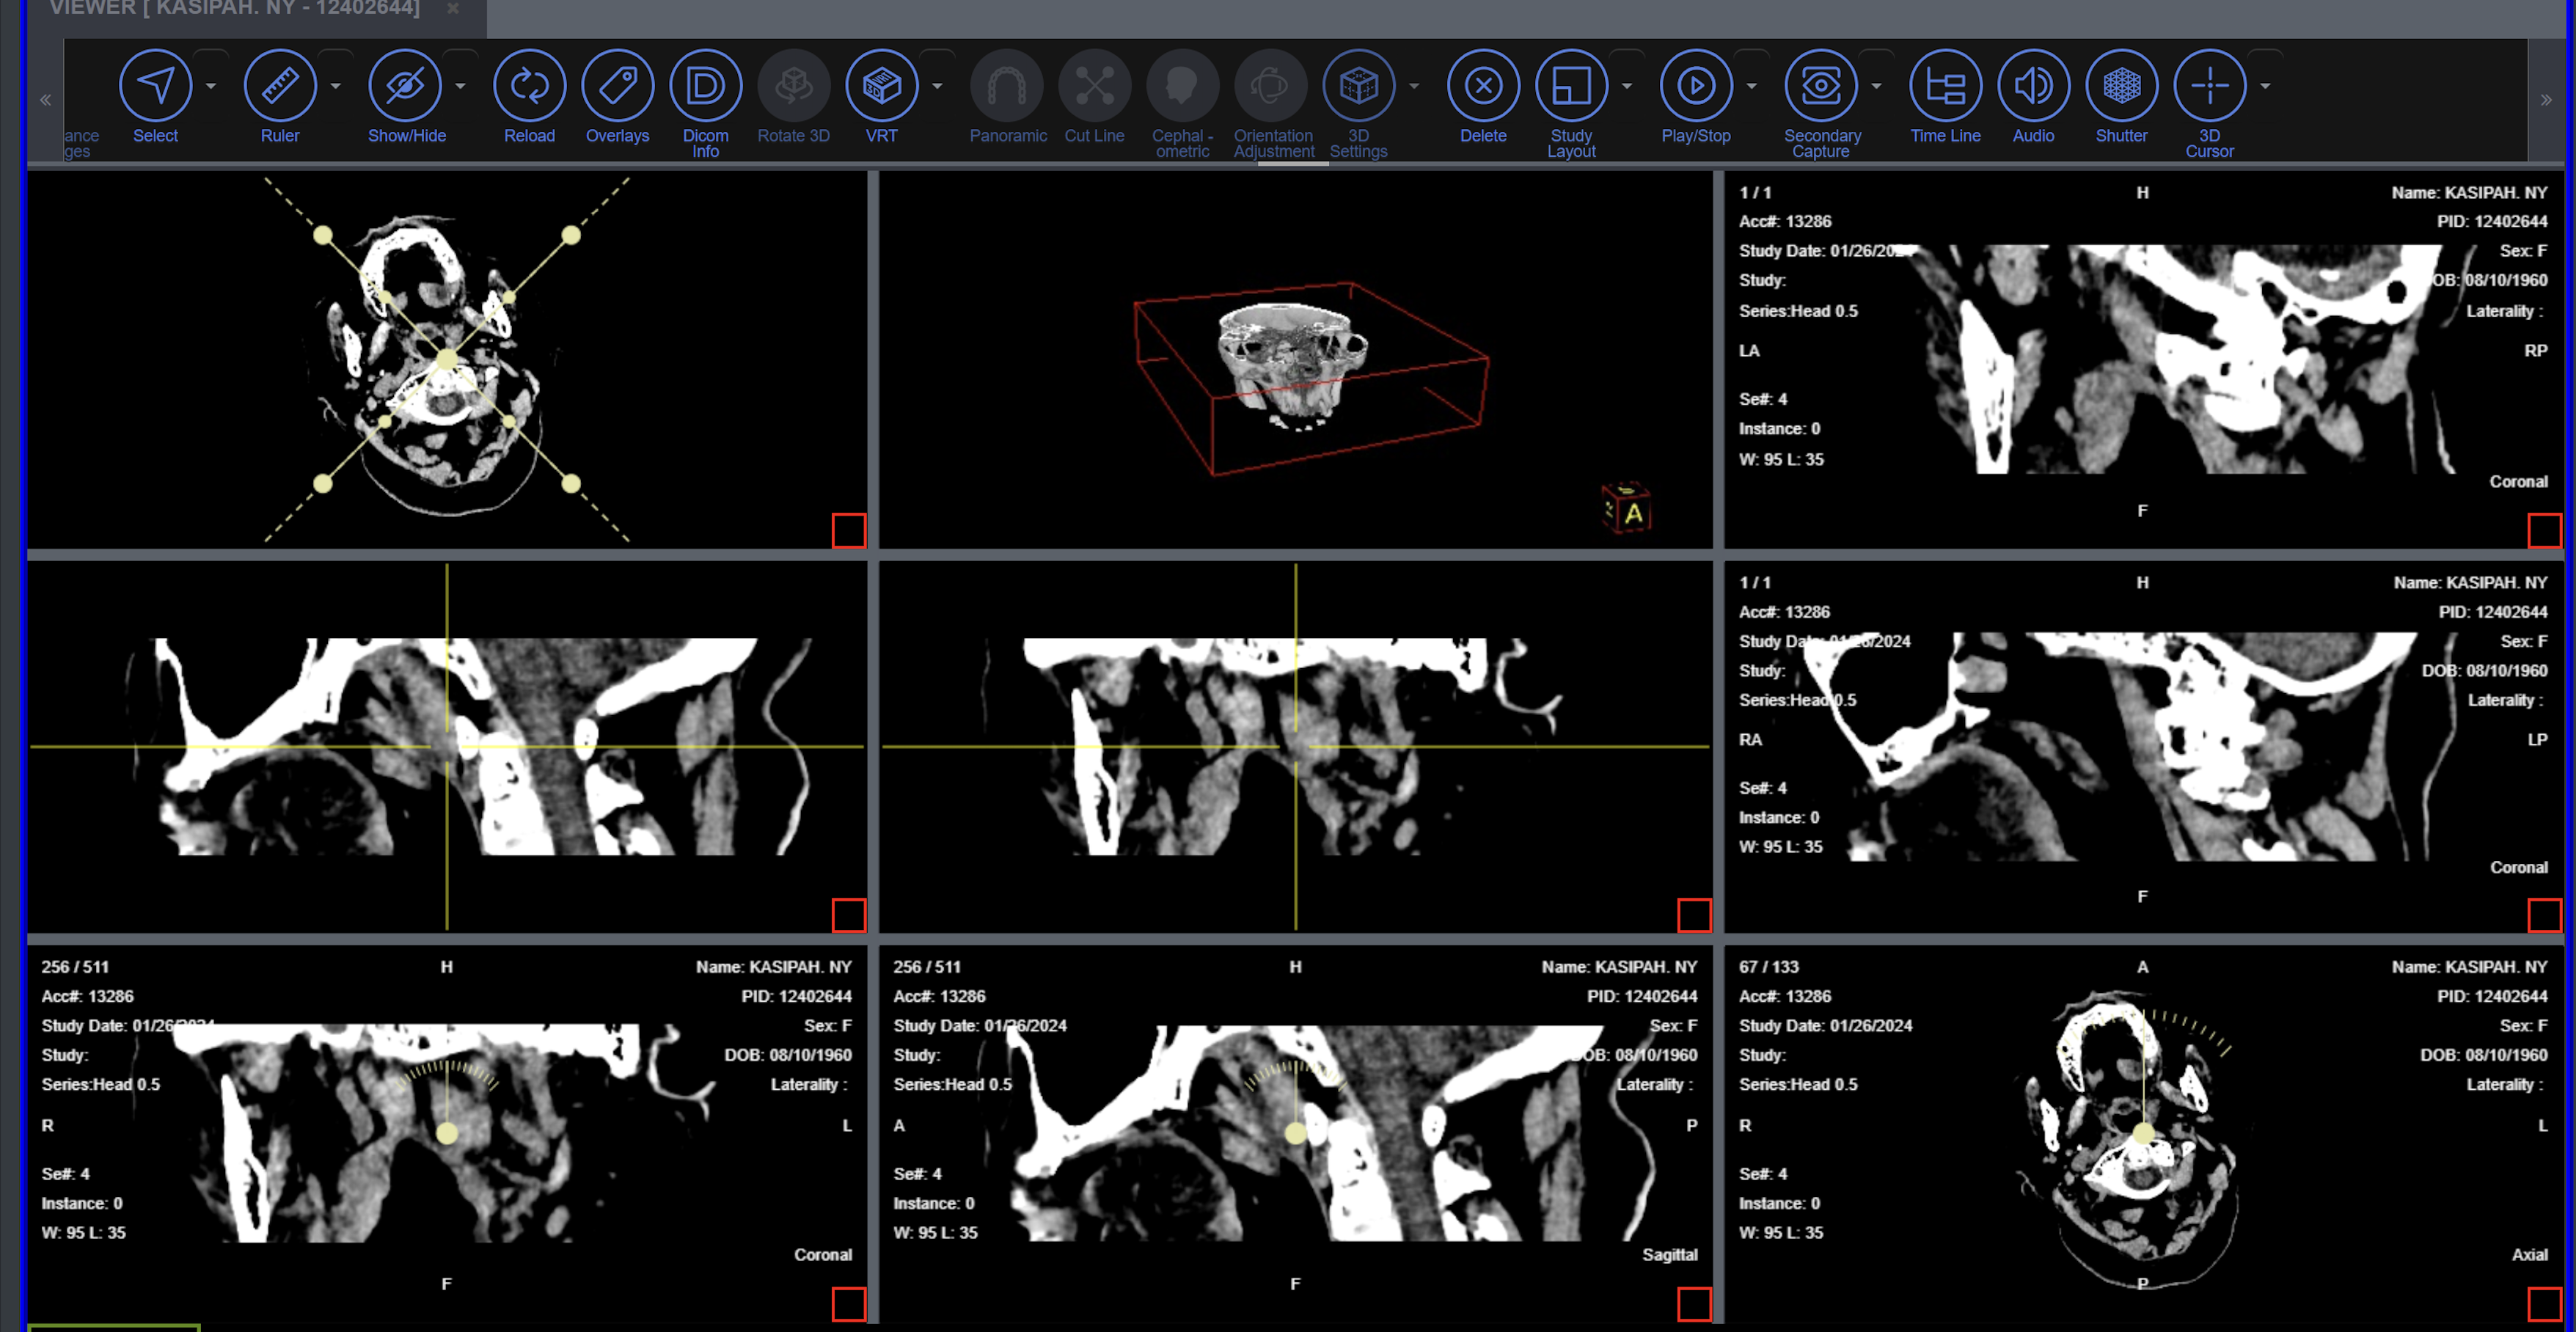Toggle the Audio speaker tool

click(2033, 85)
